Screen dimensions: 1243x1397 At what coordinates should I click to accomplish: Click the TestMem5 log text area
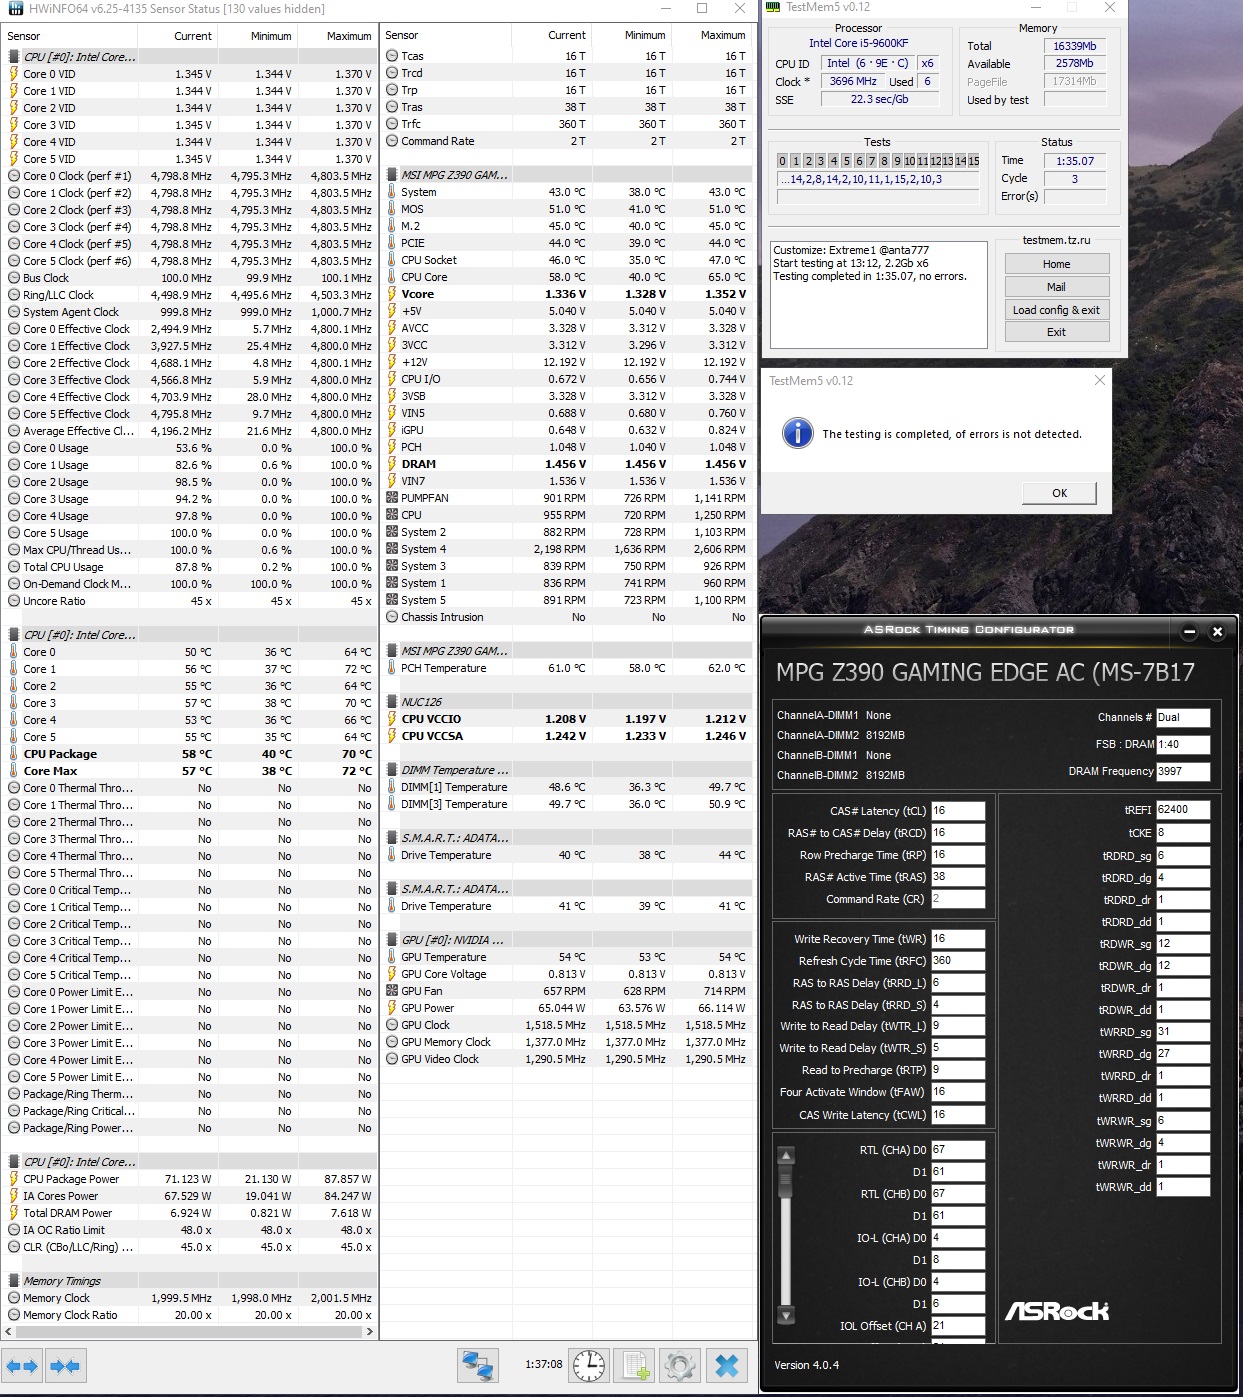878,293
